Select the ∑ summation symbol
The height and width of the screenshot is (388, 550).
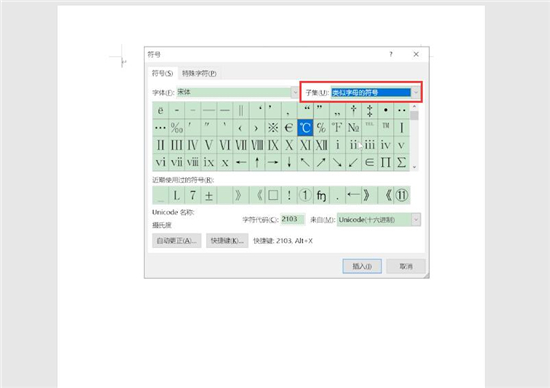tap(402, 162)
